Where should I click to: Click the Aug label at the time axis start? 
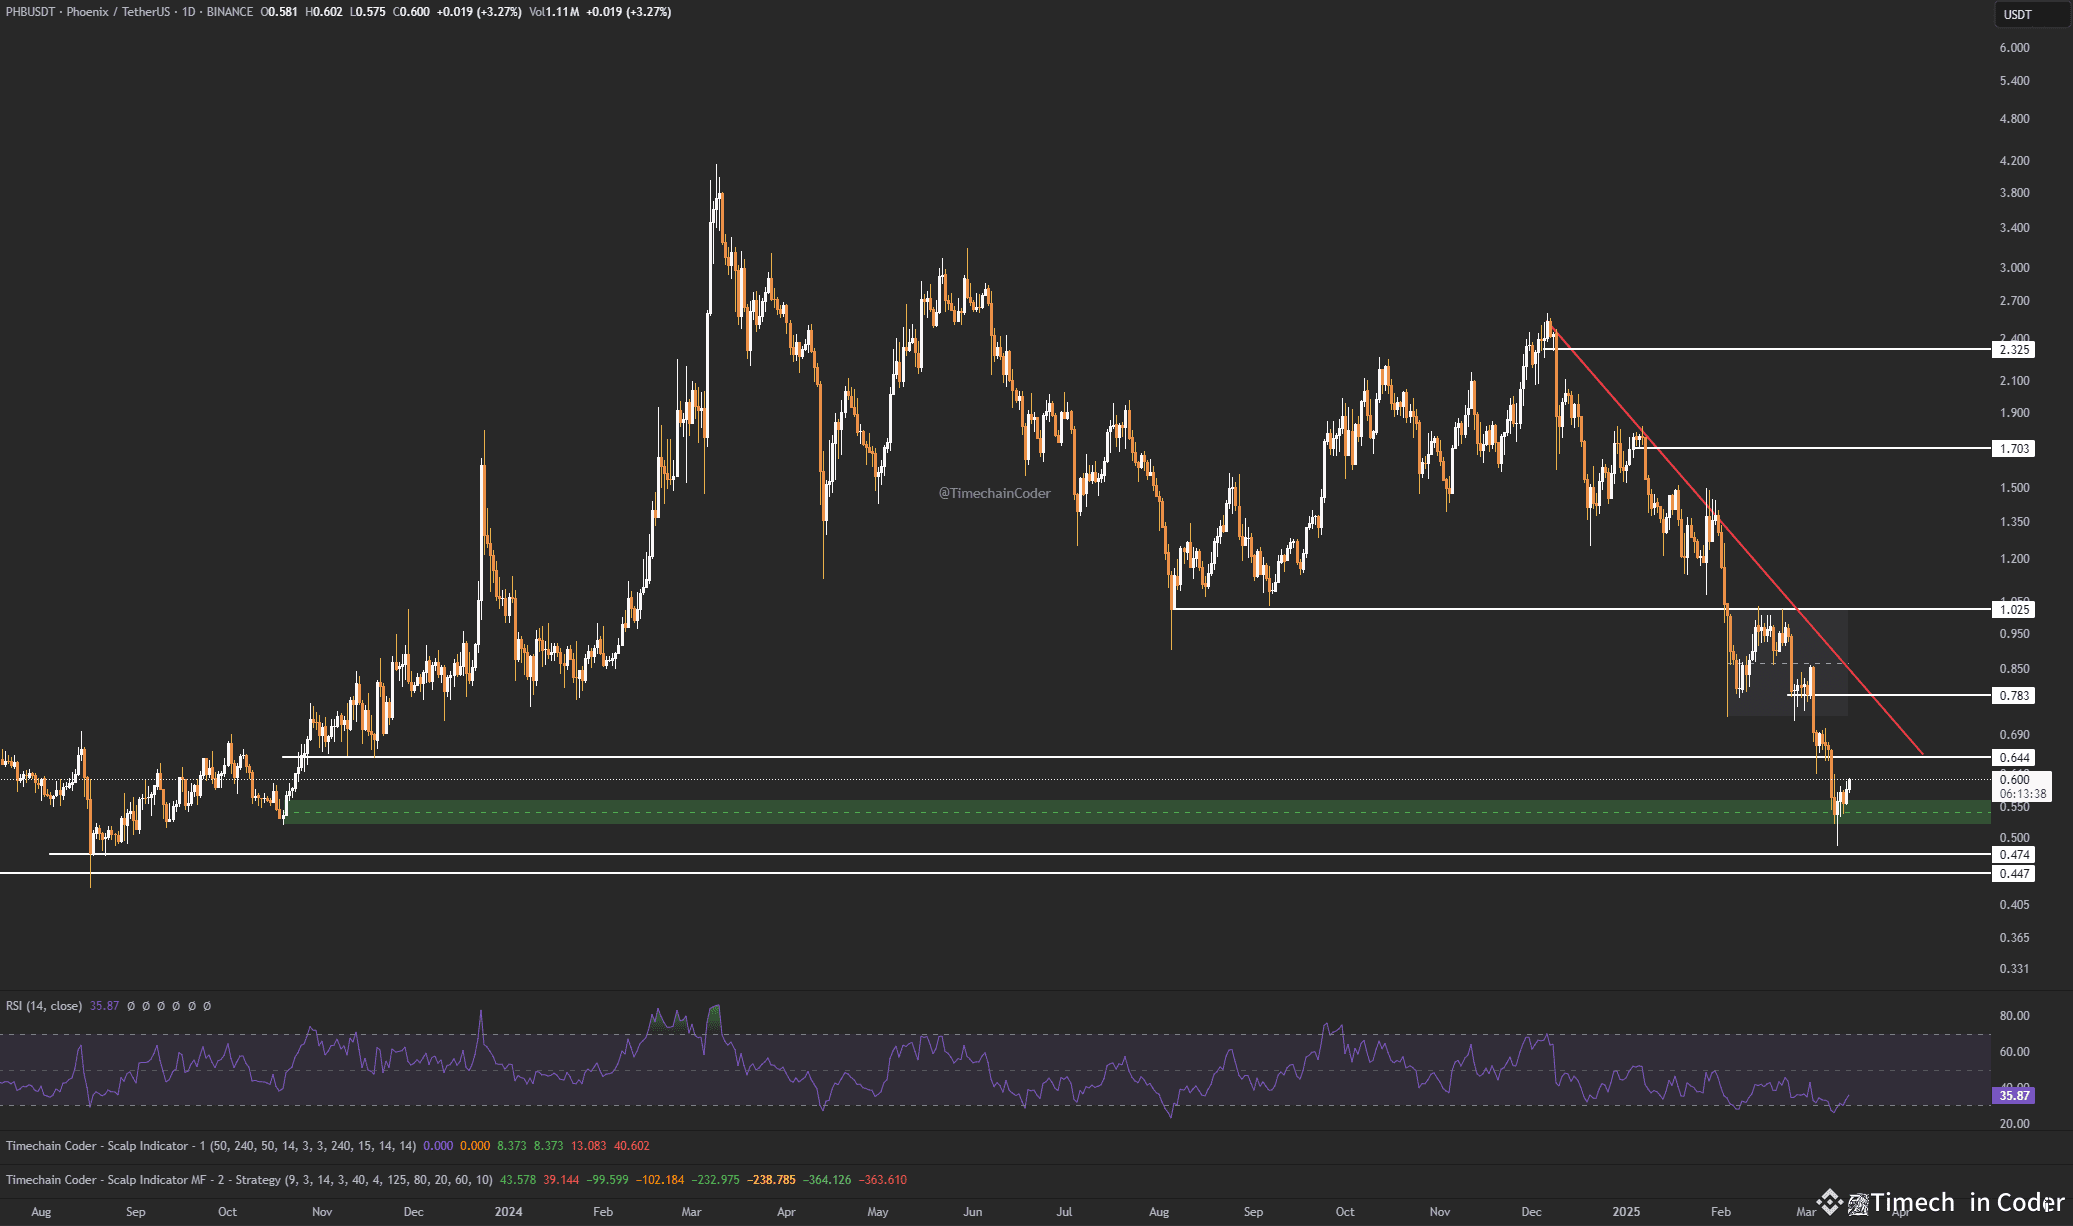[x=41, y=1212]
